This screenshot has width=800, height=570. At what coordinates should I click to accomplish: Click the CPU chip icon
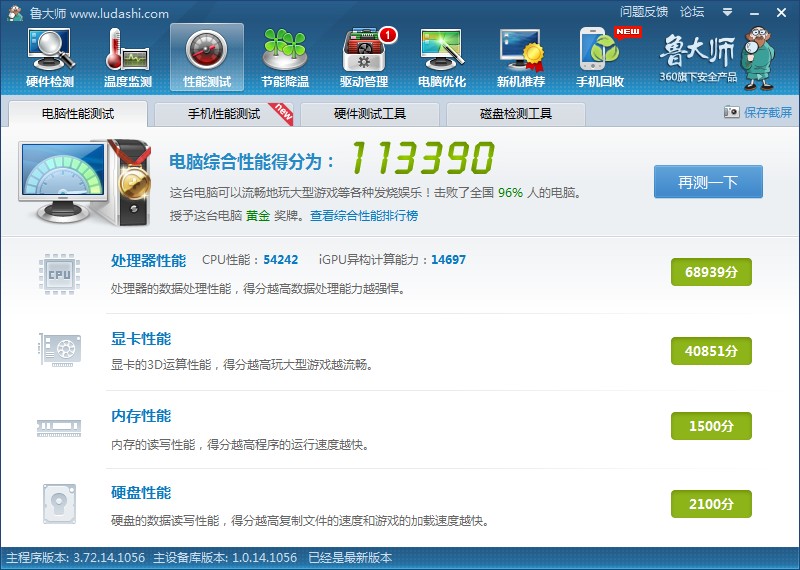(x=59, y=274)
